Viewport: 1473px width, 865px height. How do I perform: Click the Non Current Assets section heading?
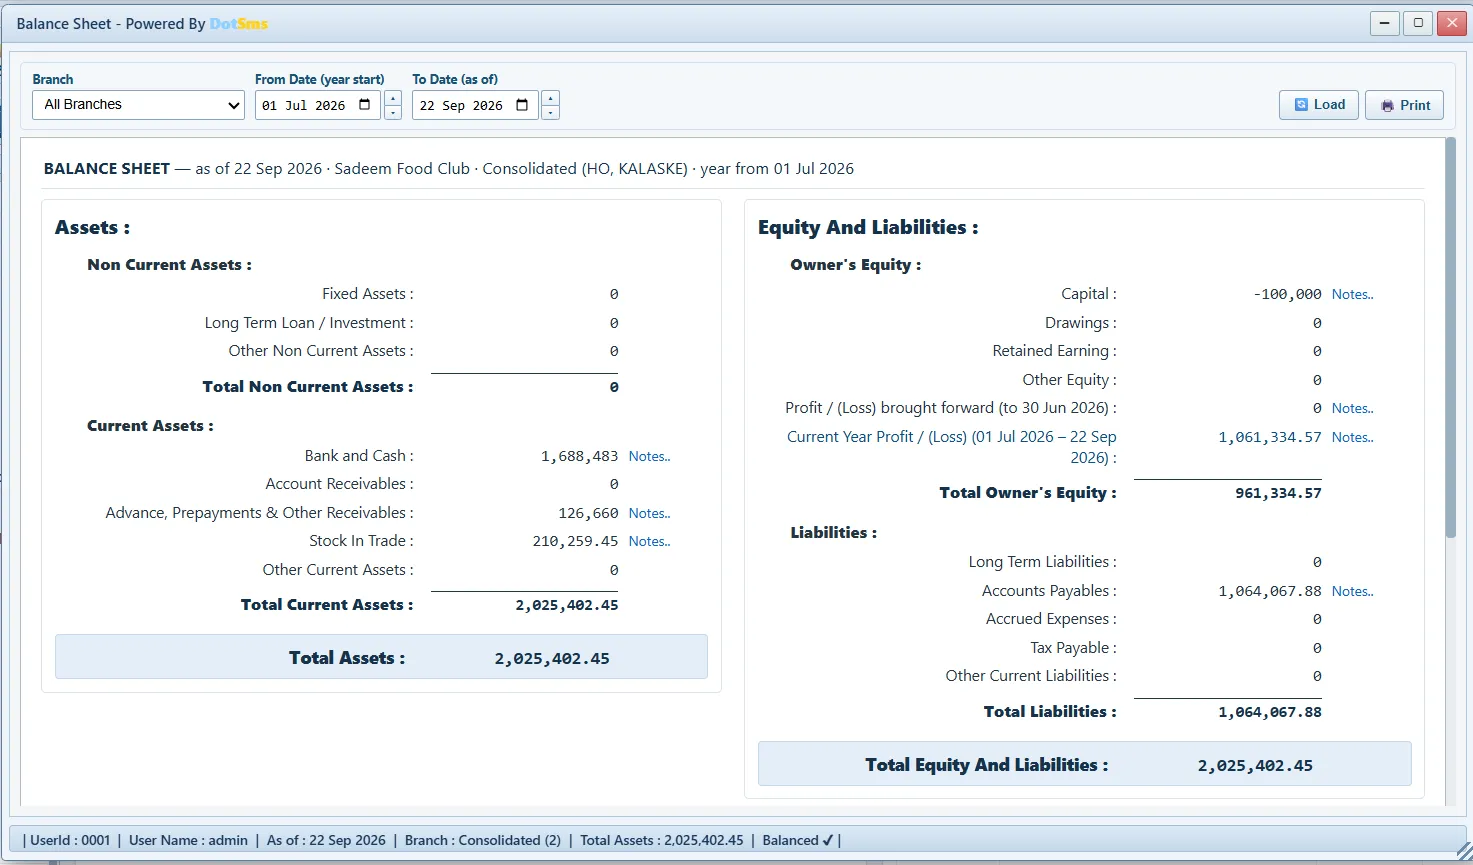tap(169, 265)
